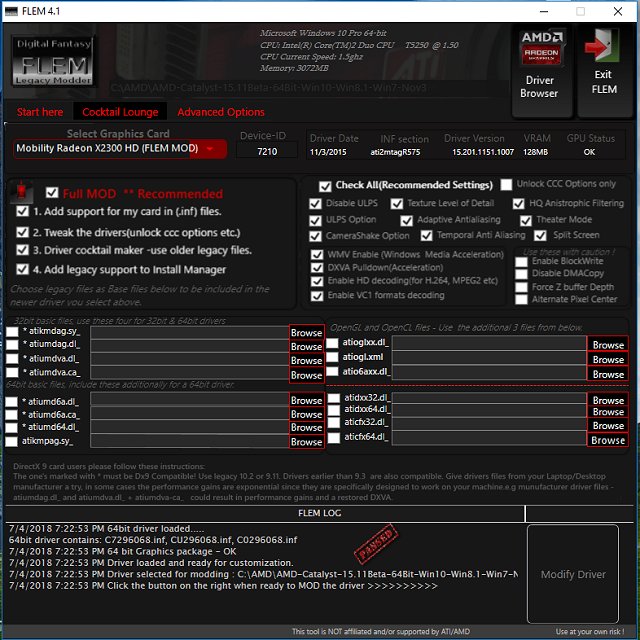
Task: Check the aticfx32.dl_ file checkbox
Action: (333, 422)
